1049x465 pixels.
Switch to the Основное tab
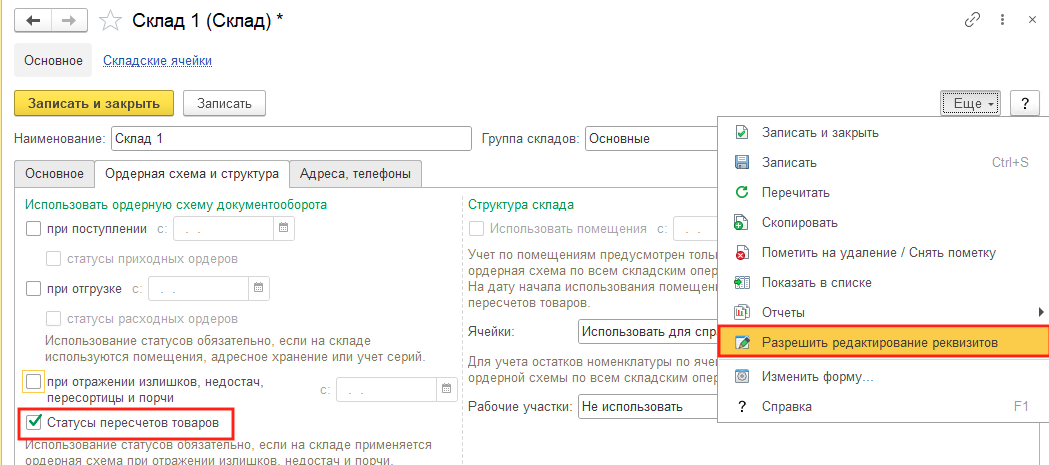[54, 174]
